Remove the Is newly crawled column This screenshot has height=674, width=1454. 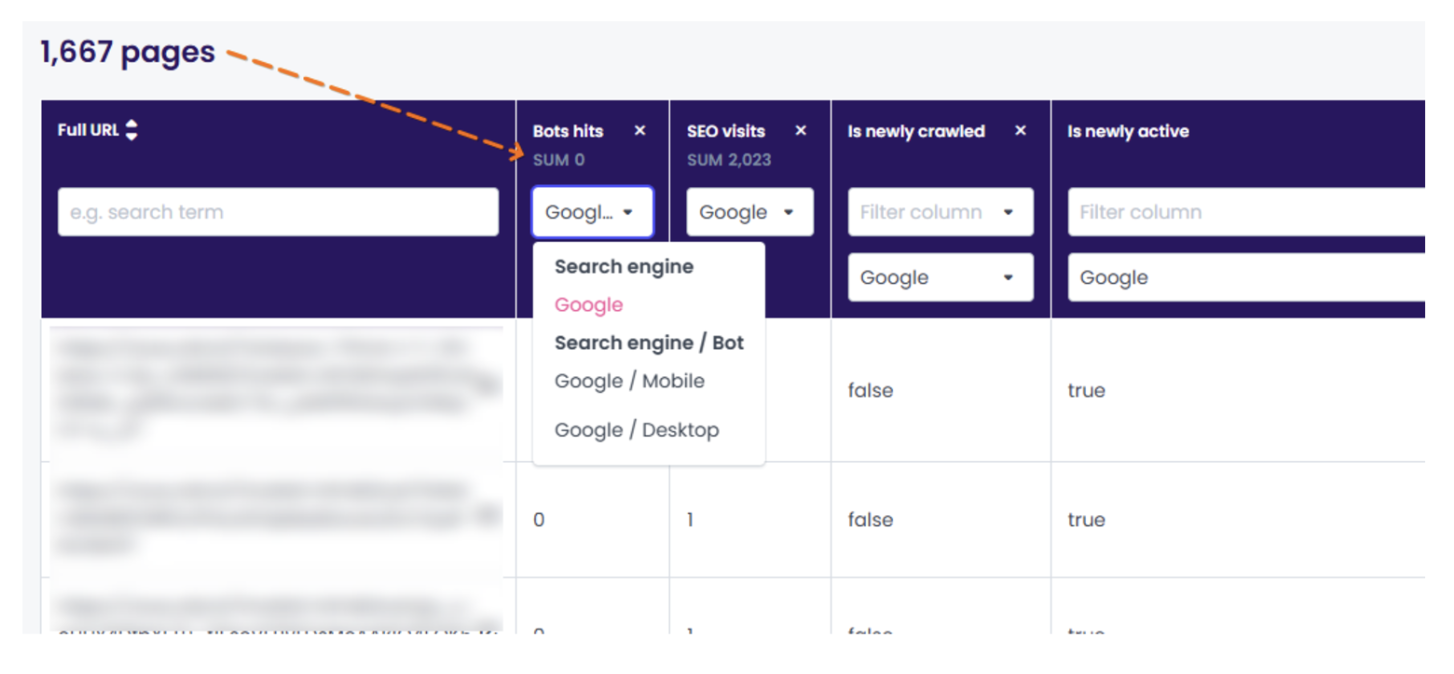click(1020, 131)
